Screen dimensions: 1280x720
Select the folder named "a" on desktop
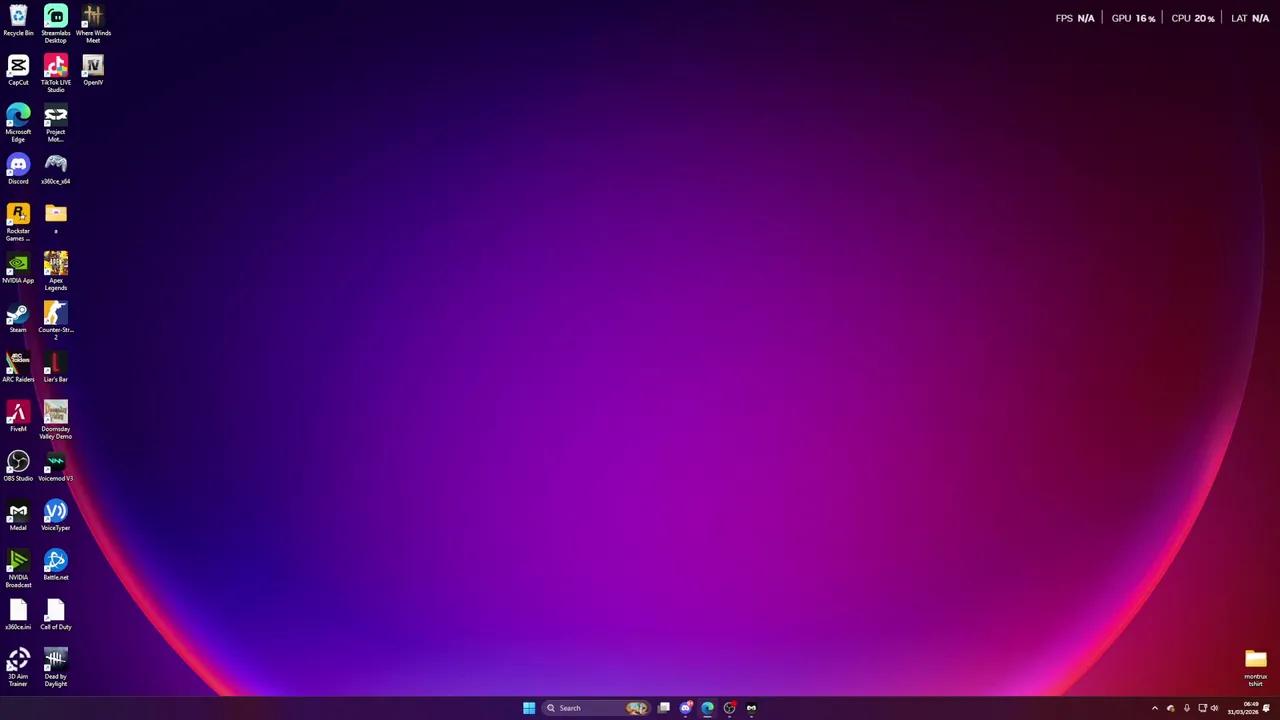tap(56, 219)
